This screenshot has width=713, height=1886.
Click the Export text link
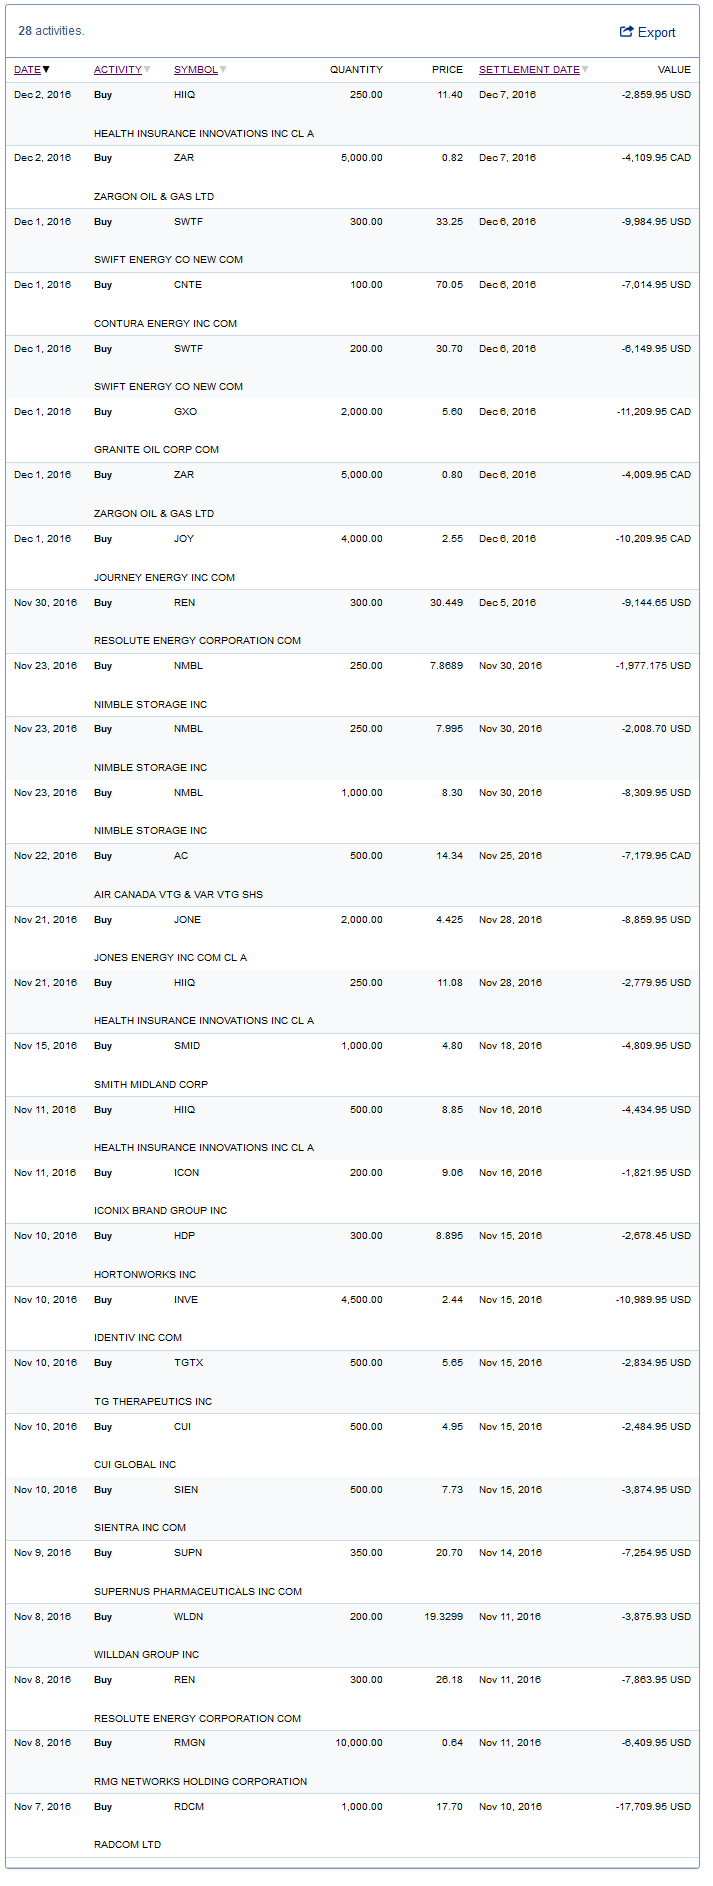click(x=657, y=33)
